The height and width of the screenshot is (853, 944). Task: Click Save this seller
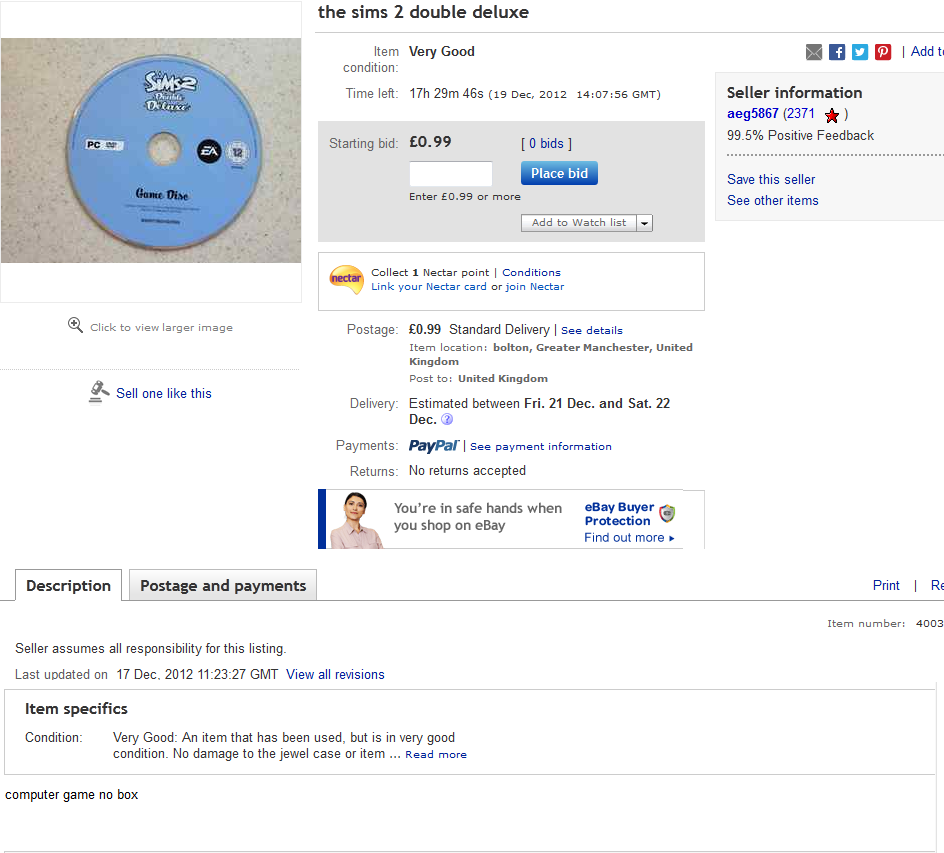point(771,179)
